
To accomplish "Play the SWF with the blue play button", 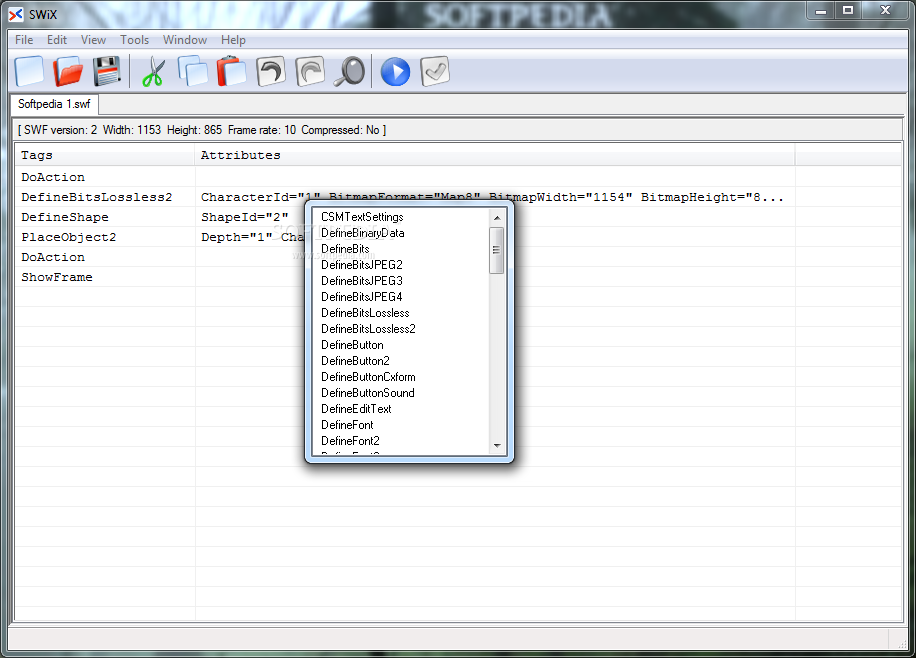I will pos(395,72).
